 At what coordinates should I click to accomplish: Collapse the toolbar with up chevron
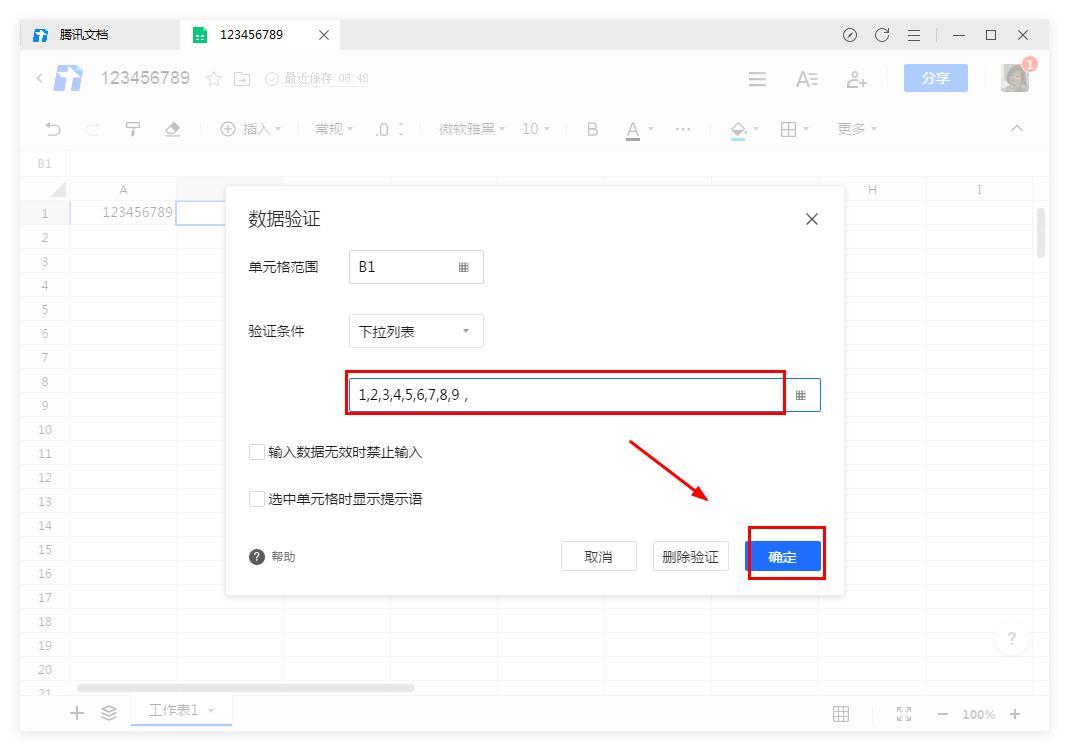pyautogui.click(x=1017, y=128)
